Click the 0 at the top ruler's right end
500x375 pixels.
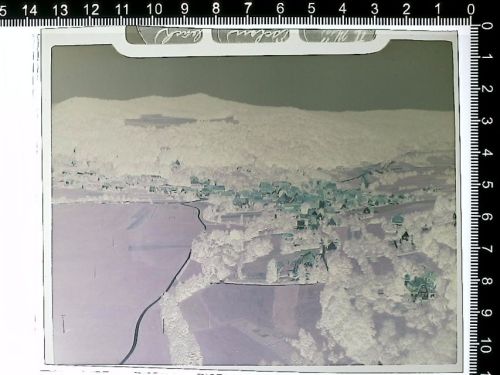pos(470,9)
